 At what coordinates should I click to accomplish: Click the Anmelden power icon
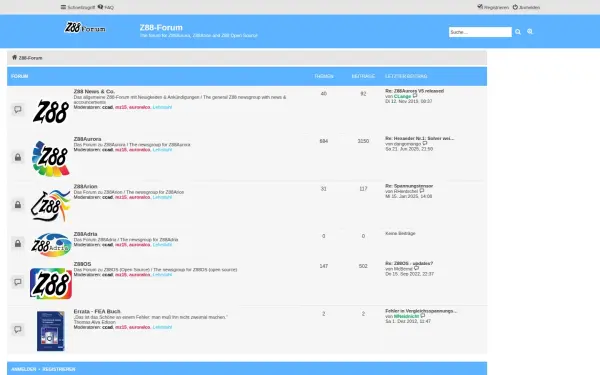[x=515, y=7]
